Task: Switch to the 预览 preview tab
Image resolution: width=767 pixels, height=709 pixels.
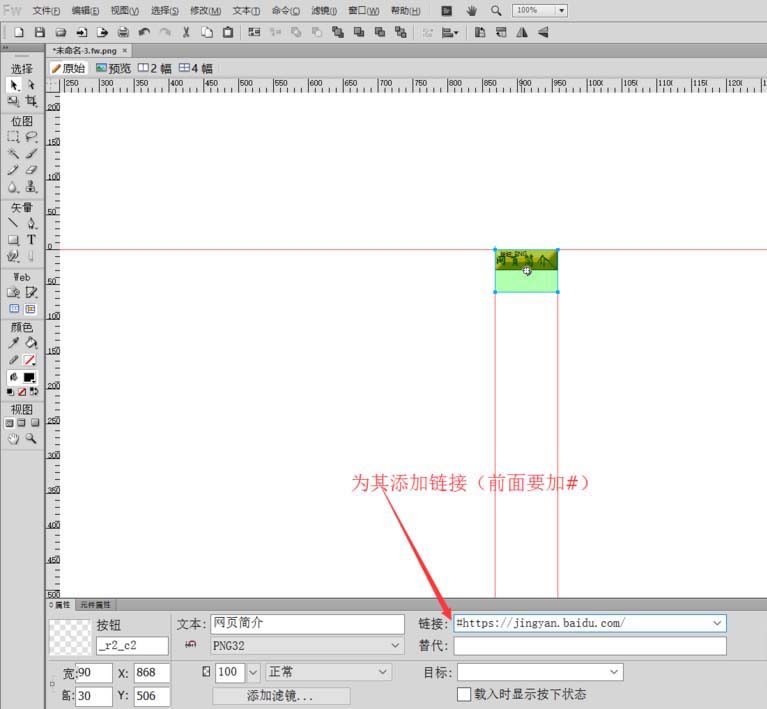Action: point(113,68)
